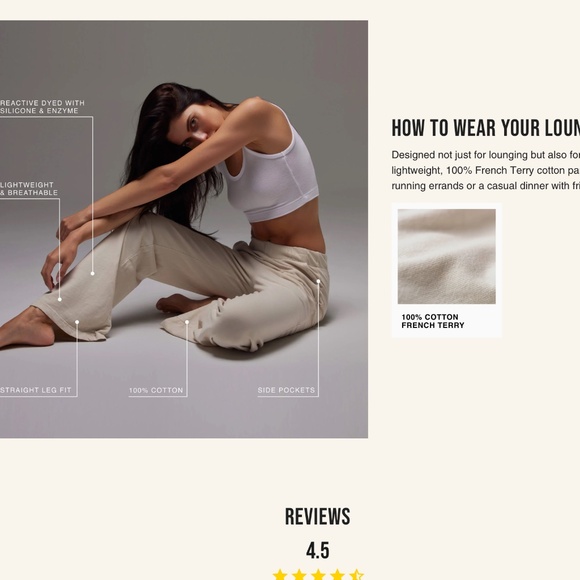Click the 'Lightweight & Breathable' label

pos(29,189)
